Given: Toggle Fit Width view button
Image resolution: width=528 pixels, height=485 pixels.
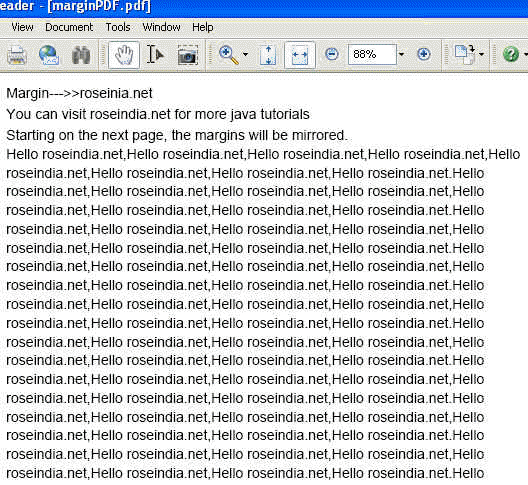Looking at the screenshot, I should tap(300, 55).
